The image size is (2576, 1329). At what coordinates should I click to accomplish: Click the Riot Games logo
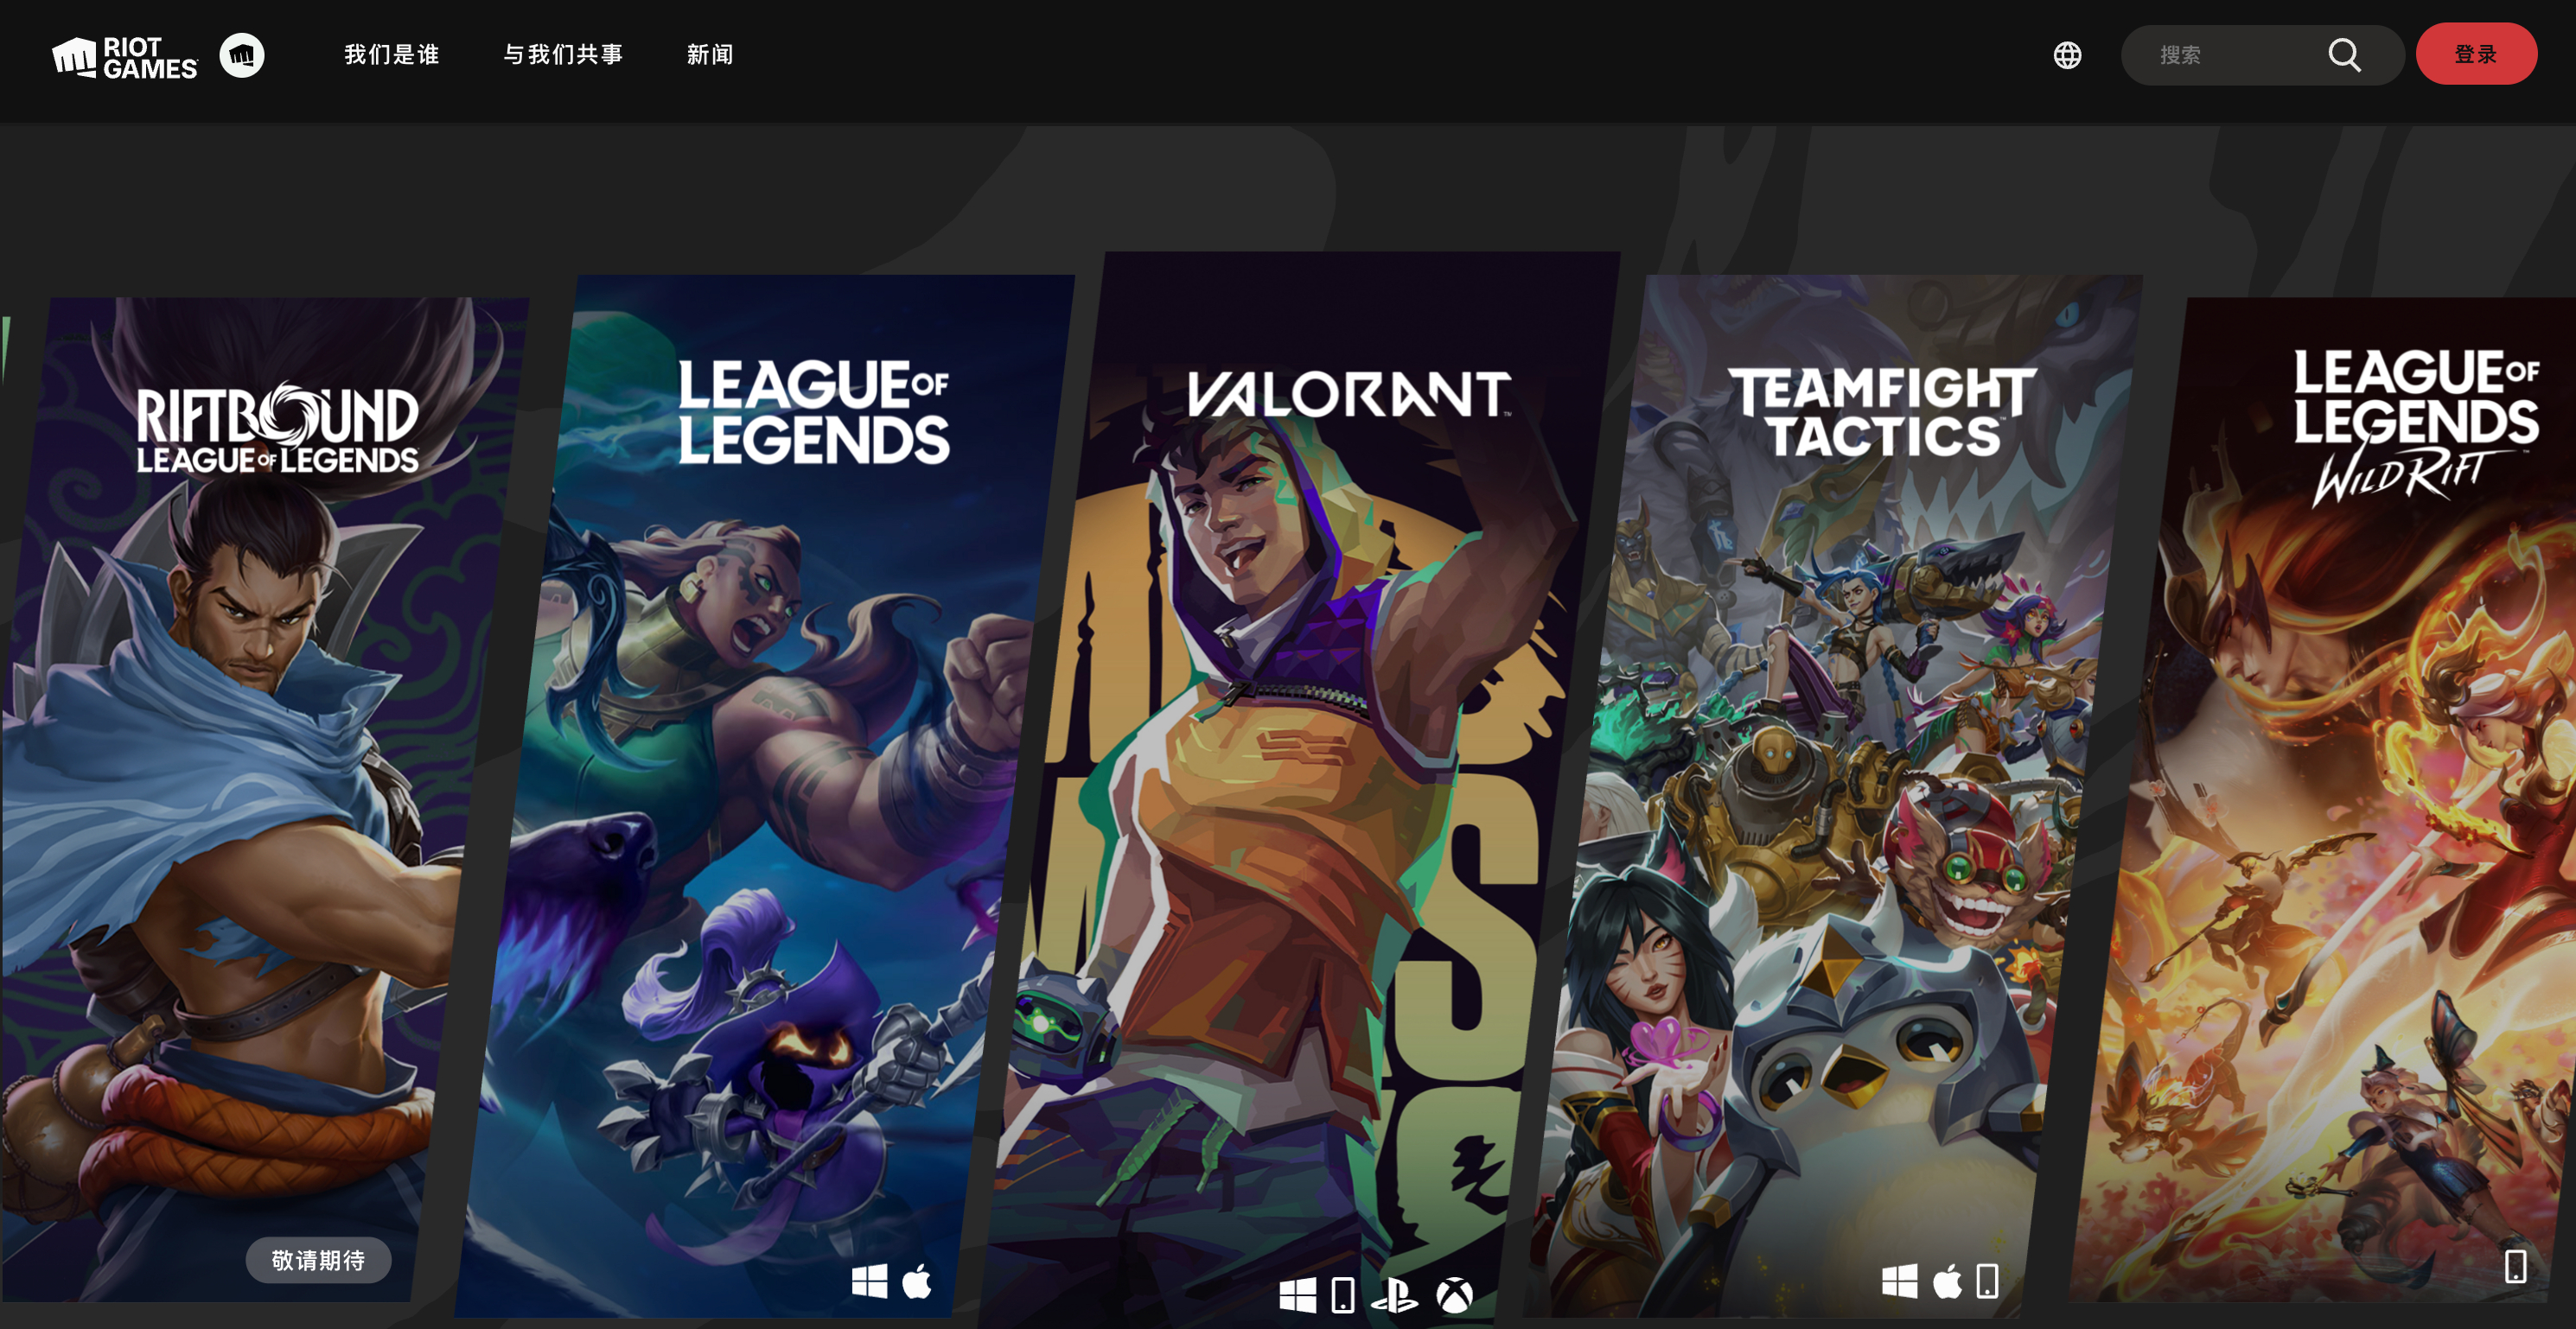(125, 57)
